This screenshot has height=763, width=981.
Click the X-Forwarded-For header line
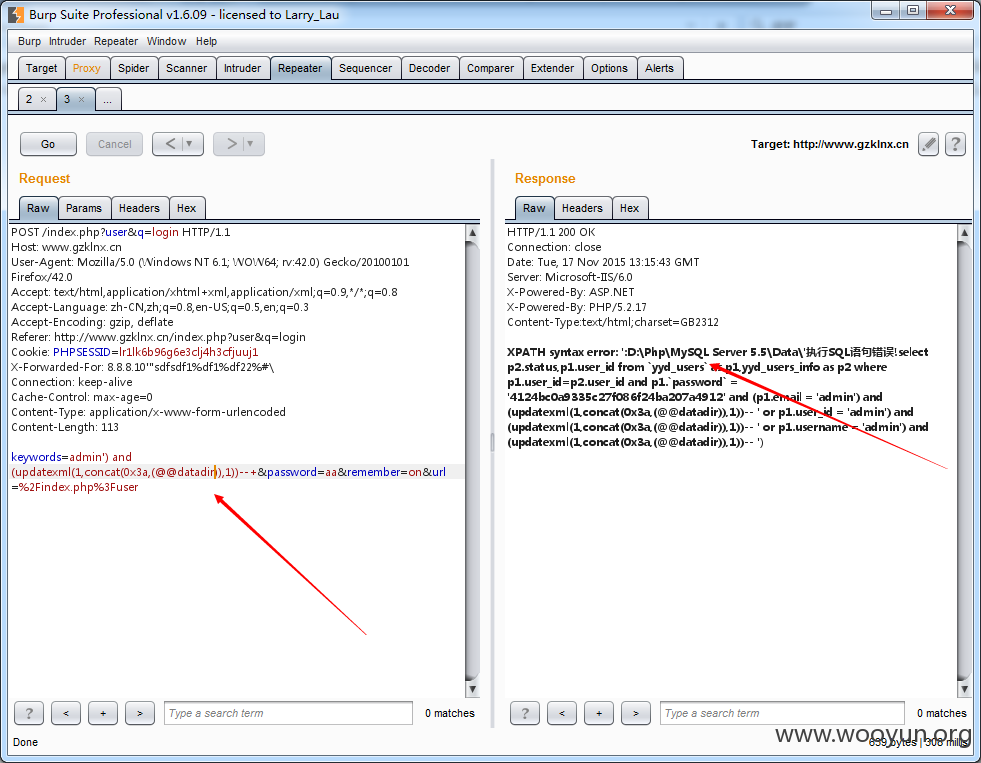click(143, 367)
